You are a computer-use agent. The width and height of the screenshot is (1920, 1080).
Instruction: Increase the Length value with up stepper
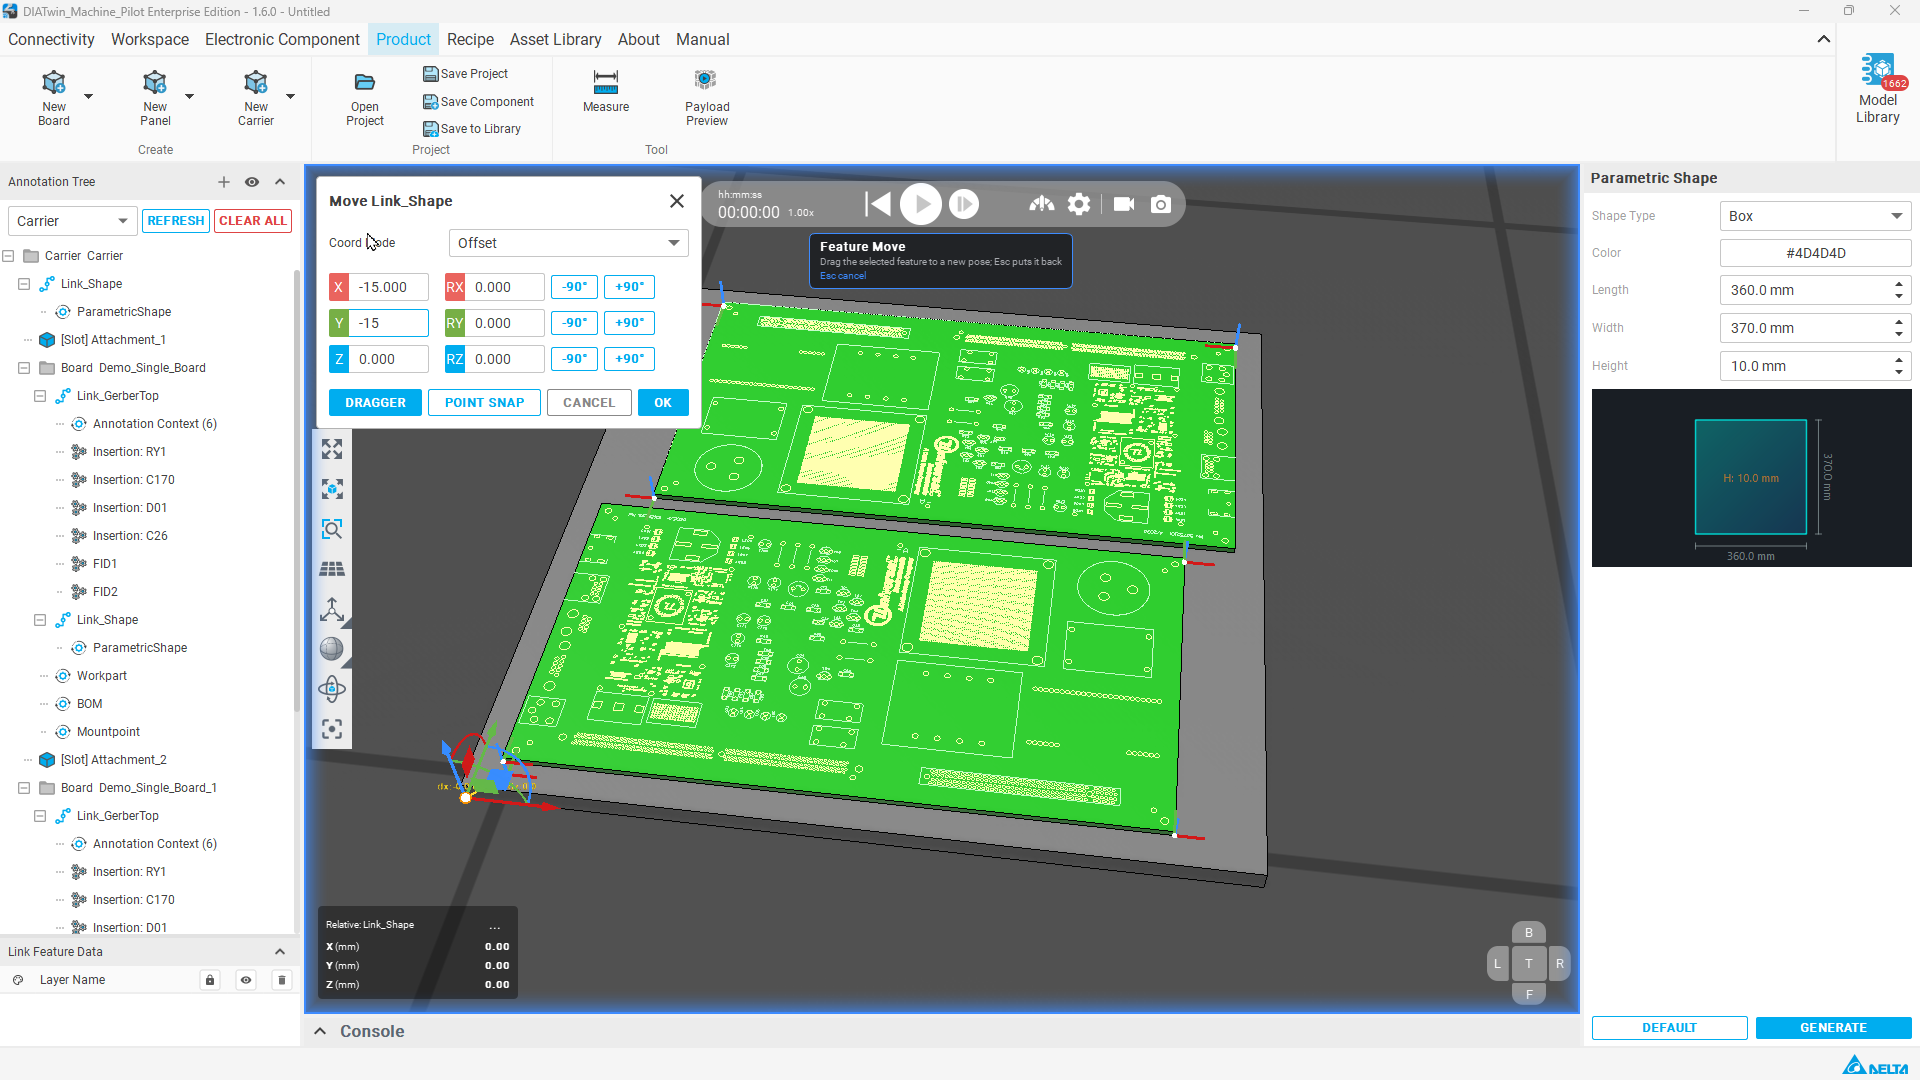pyautogui.click(x=1899, y=284)
